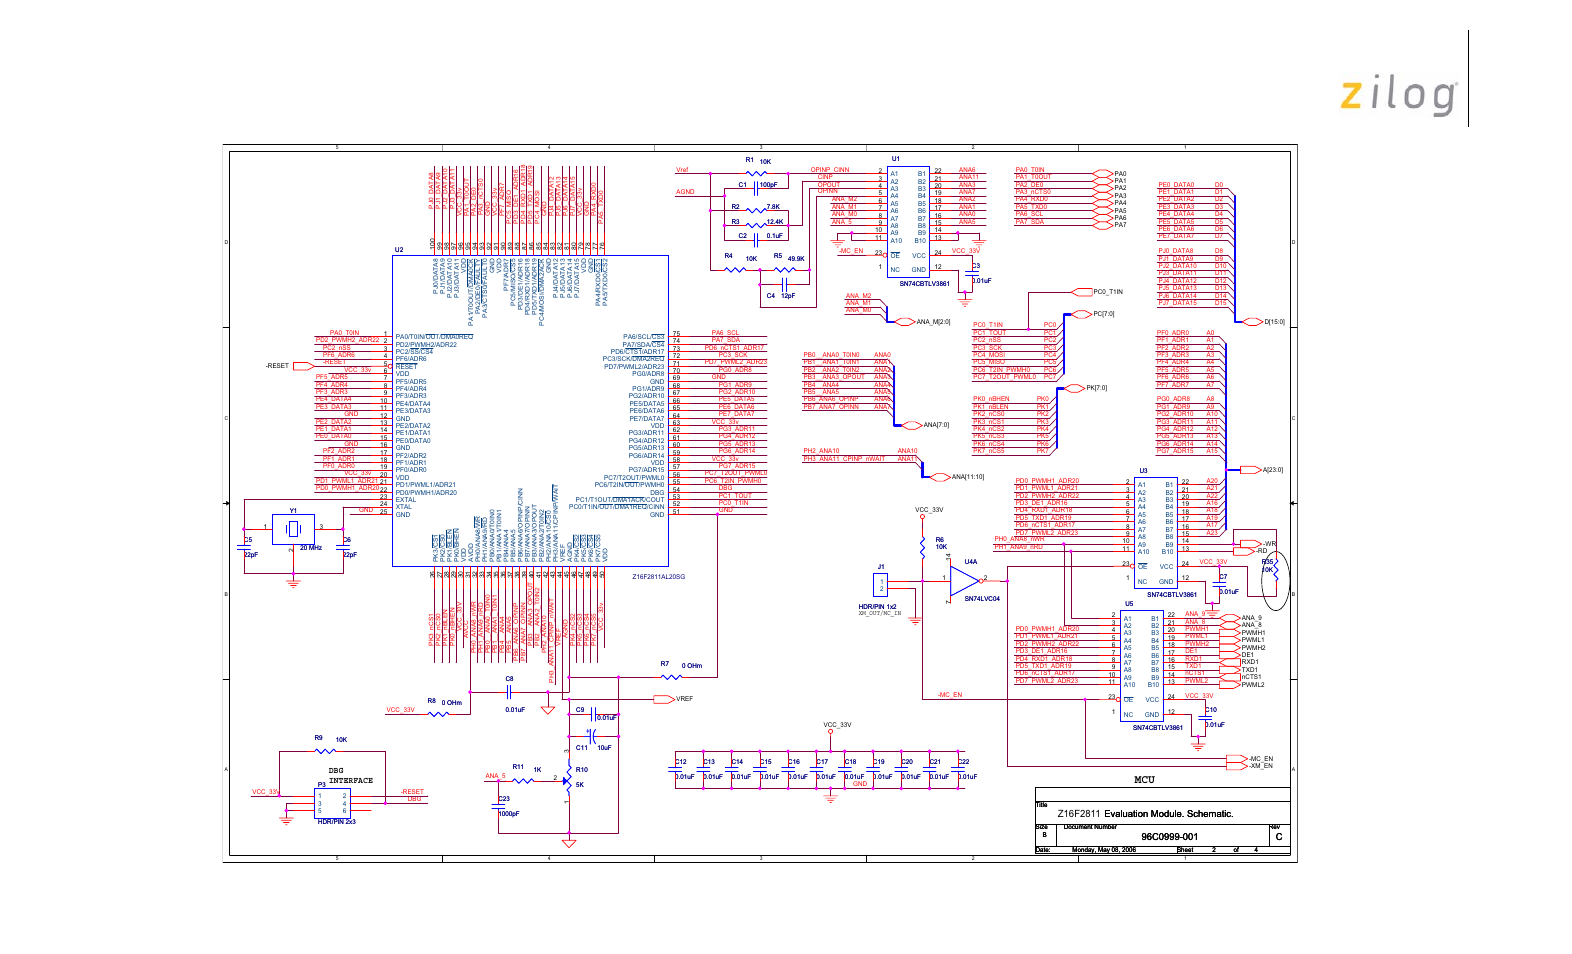Click document number 96C0999-001
1572x954 pixels.
pos(1169,837)
